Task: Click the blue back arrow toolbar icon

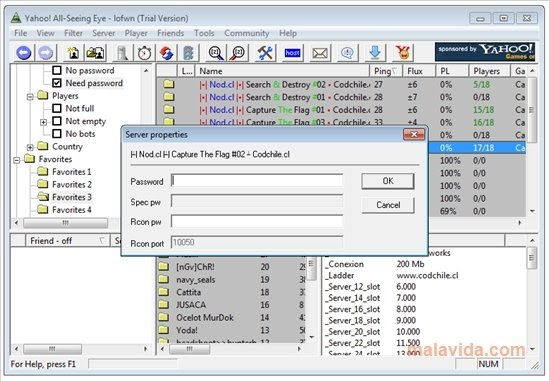Action: click(x=24, y=53)
